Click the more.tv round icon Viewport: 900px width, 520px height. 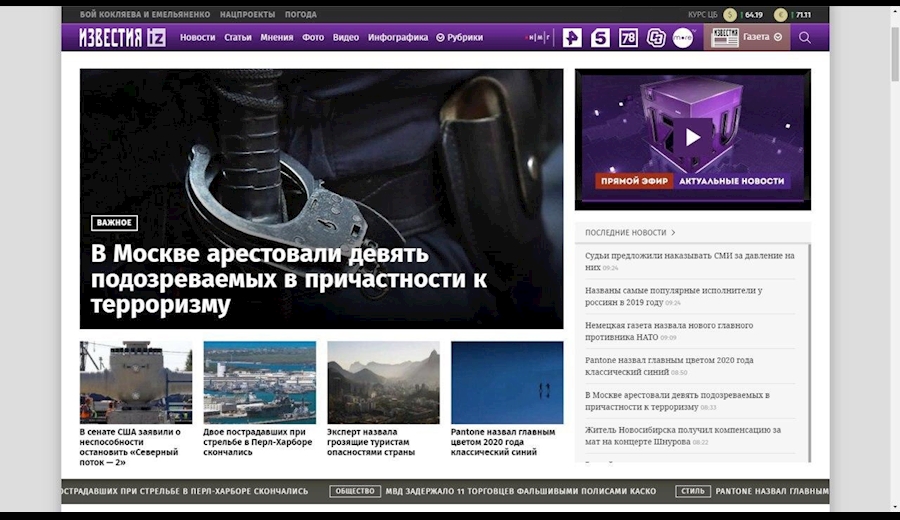[683, 38]
